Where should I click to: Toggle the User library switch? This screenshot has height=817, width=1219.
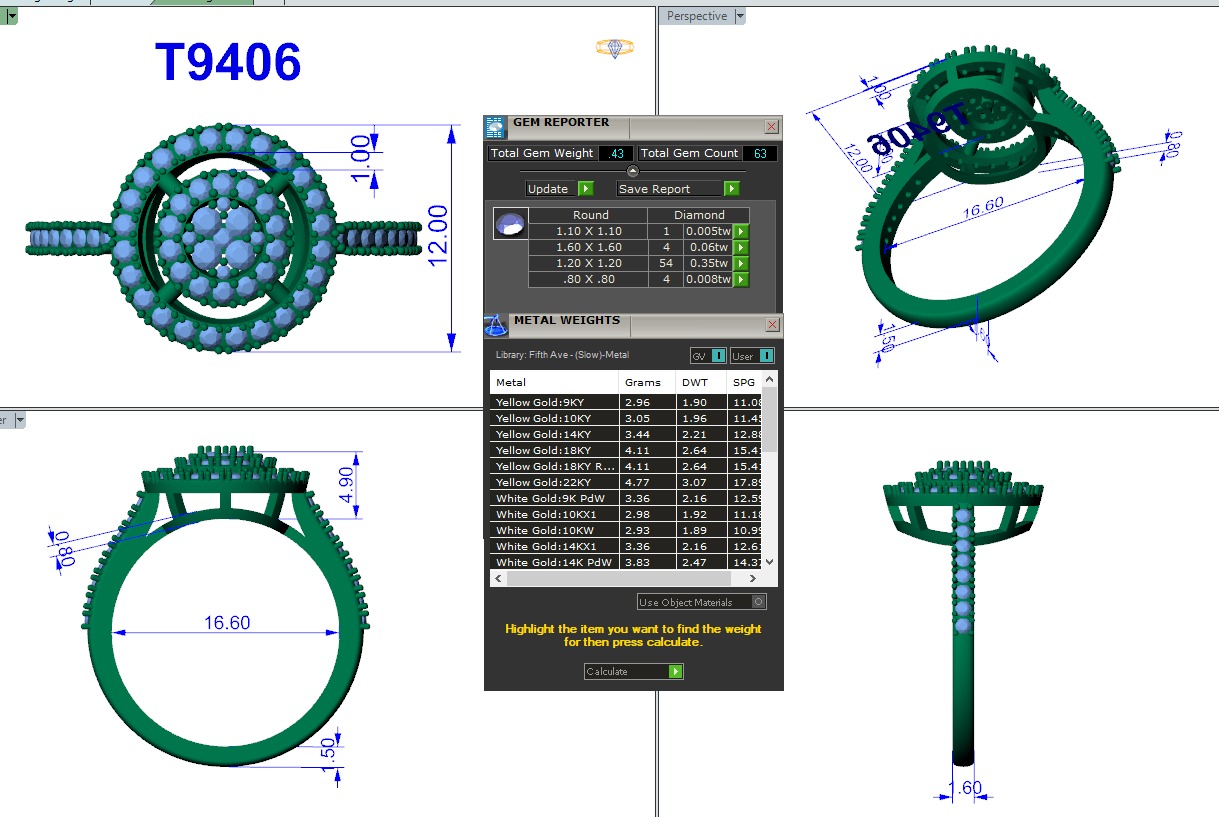click(x=752, y=356)
